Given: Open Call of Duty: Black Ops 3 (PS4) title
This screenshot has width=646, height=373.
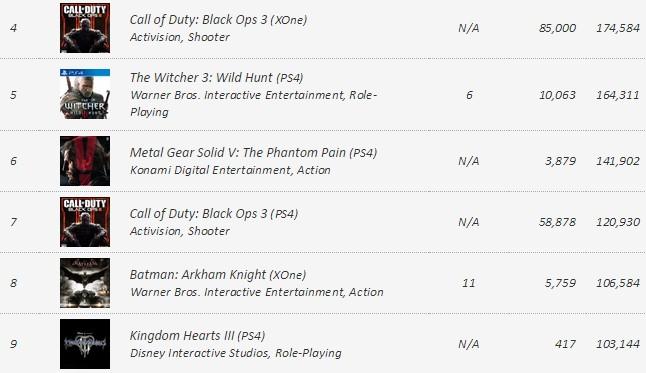Looking at the screenshot, I should click(214, 214).
